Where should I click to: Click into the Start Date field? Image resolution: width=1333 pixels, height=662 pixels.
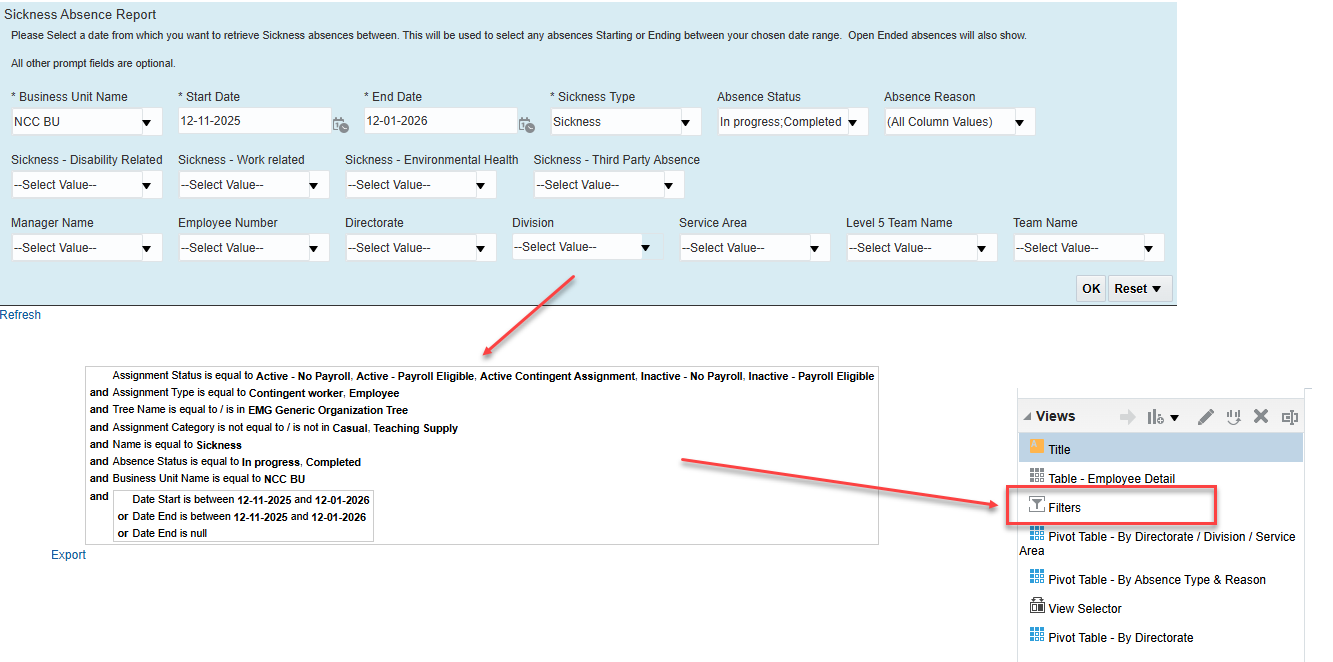point(254,122)
